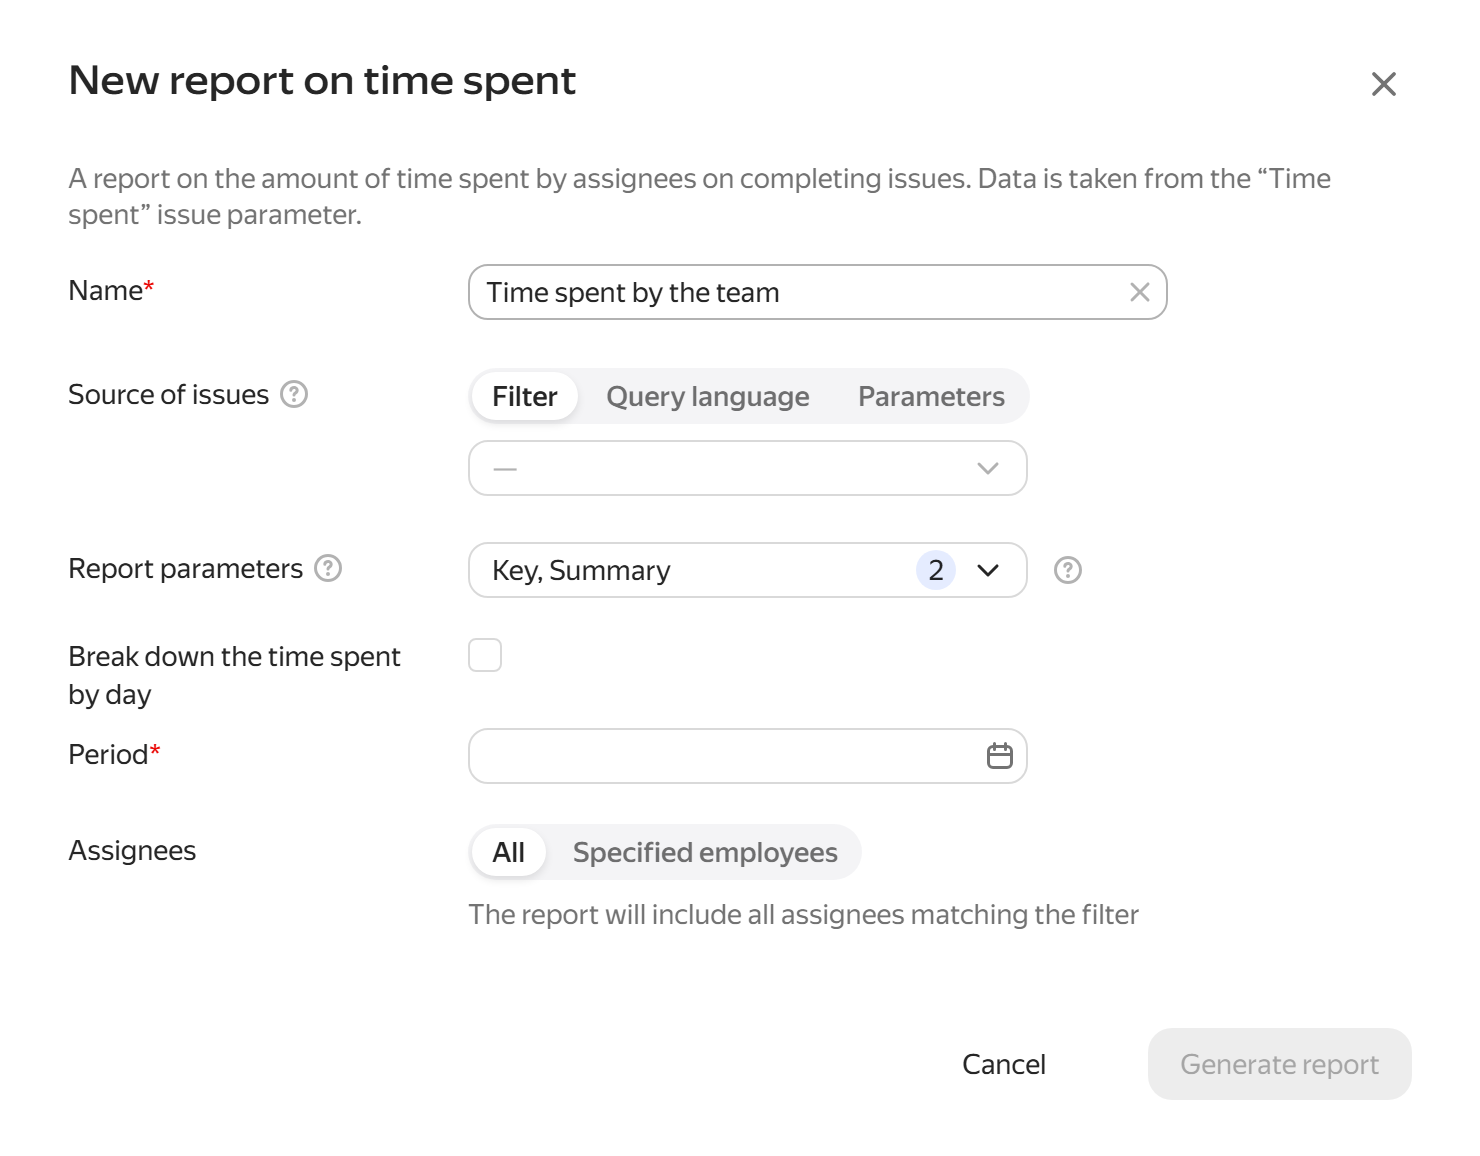This screenshot has height=1156, width=1480.
Task: Click the 'New report on time spent' heading
Action: (x=322, y=80)
